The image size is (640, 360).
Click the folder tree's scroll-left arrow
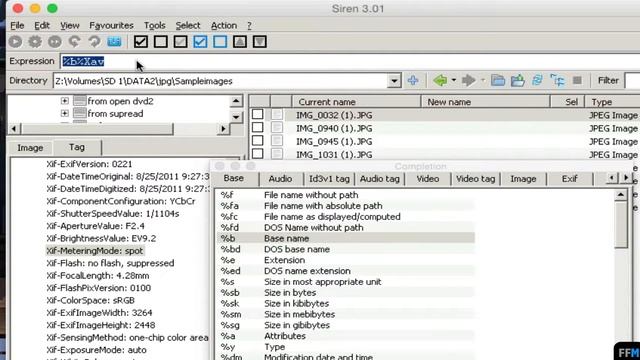(13, 129)
